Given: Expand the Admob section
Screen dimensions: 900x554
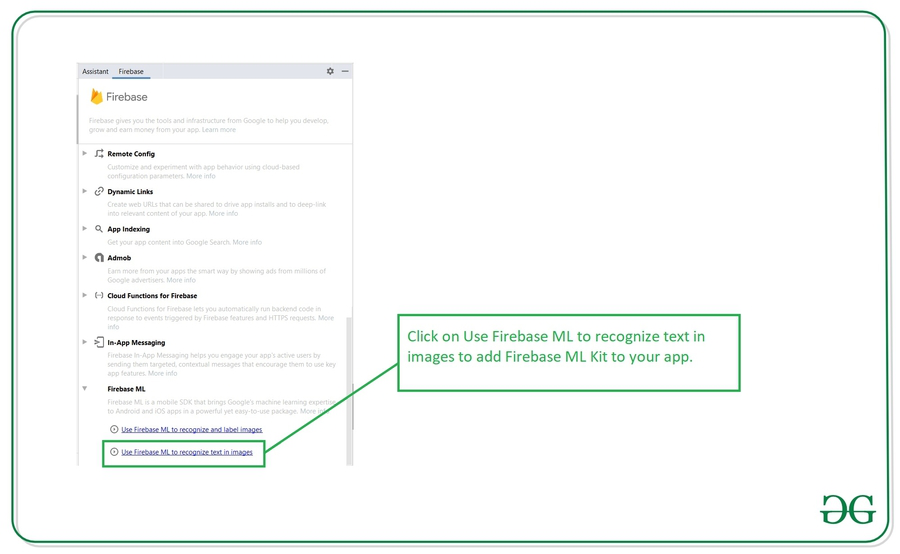Looking at the screenshot, I should [x=84, y=257].
